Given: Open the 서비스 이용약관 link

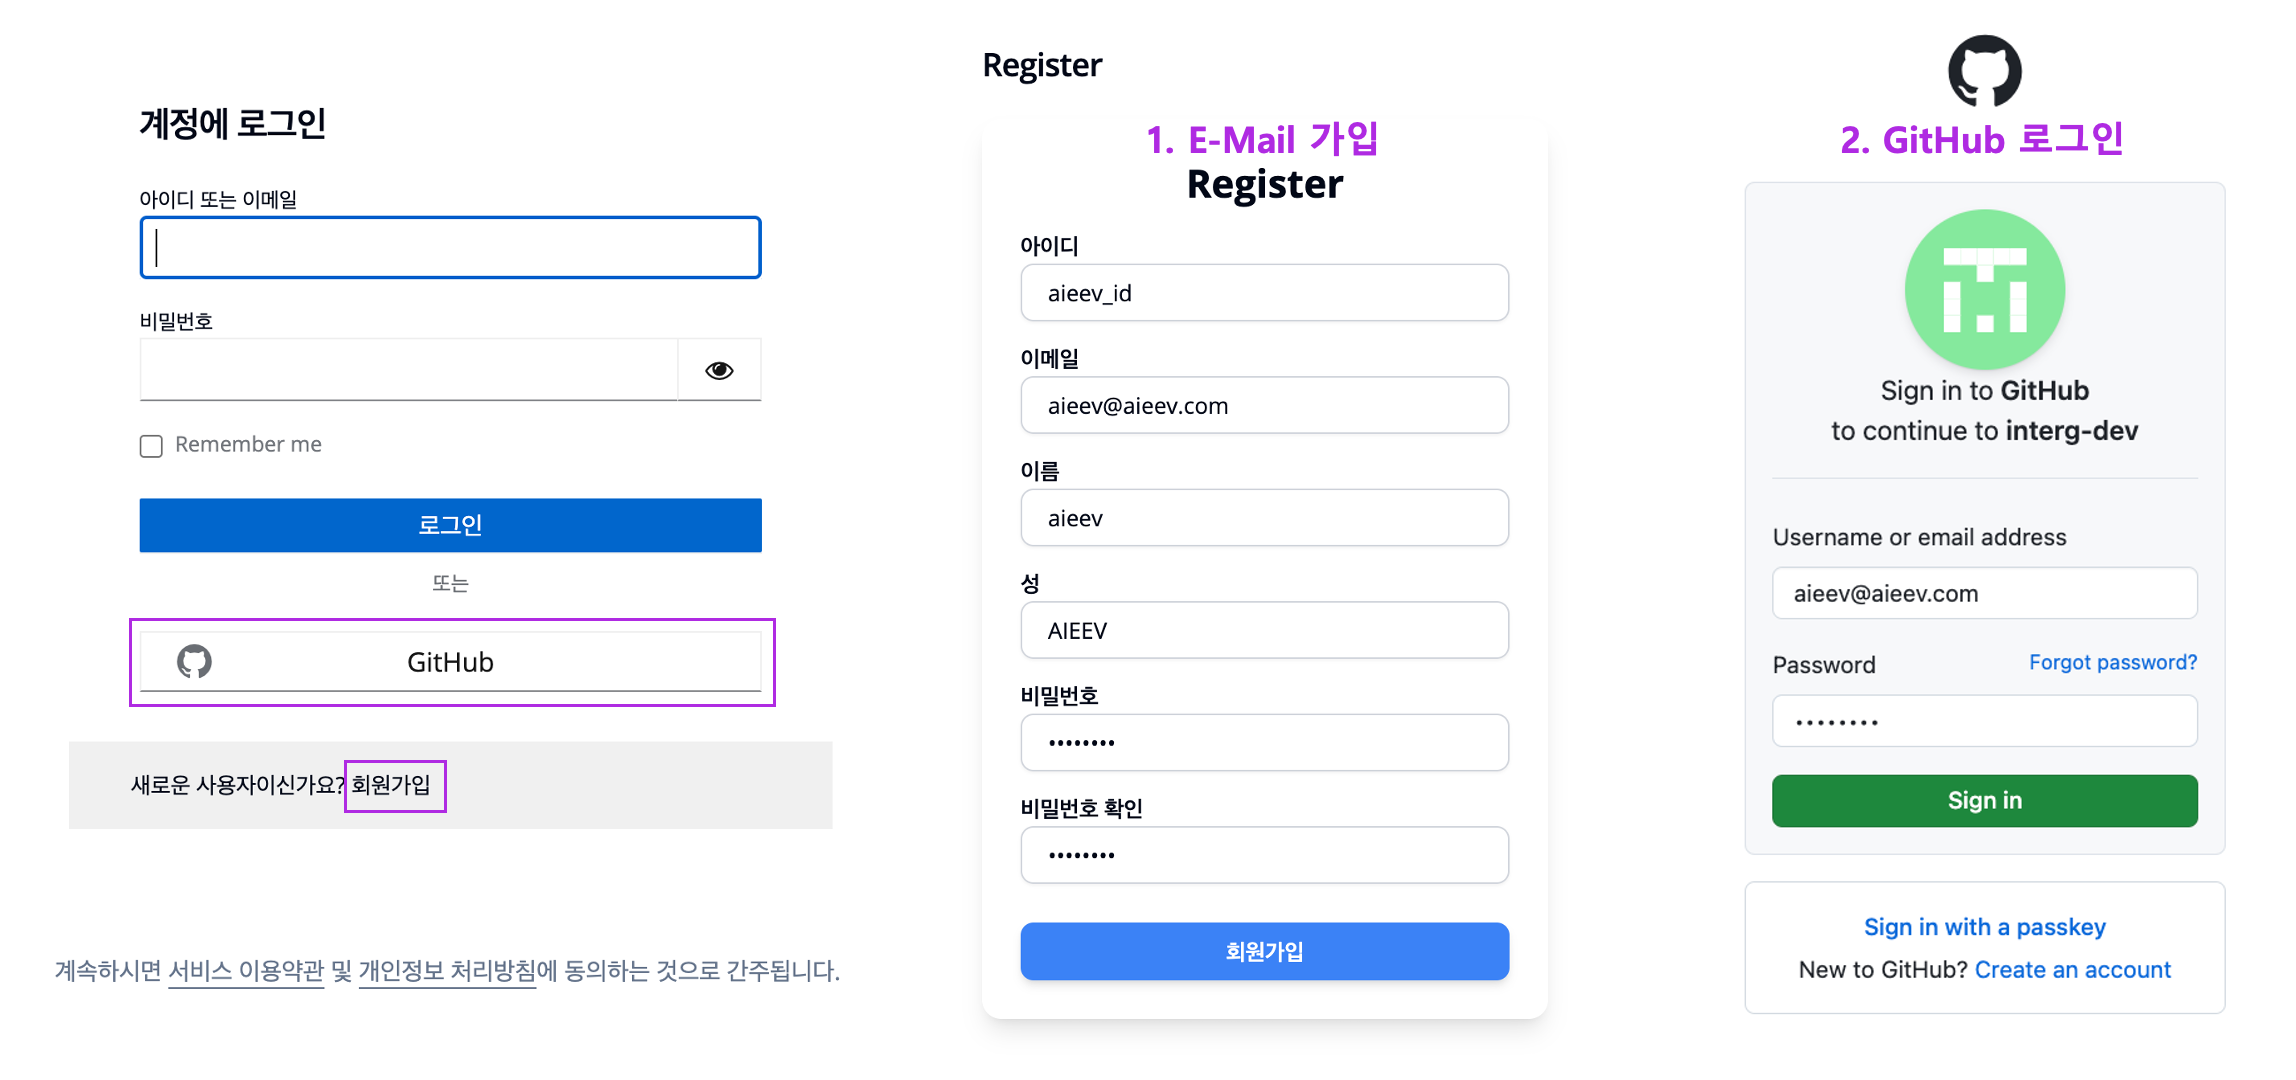Looking at the screenshot, I should [246, 971].
